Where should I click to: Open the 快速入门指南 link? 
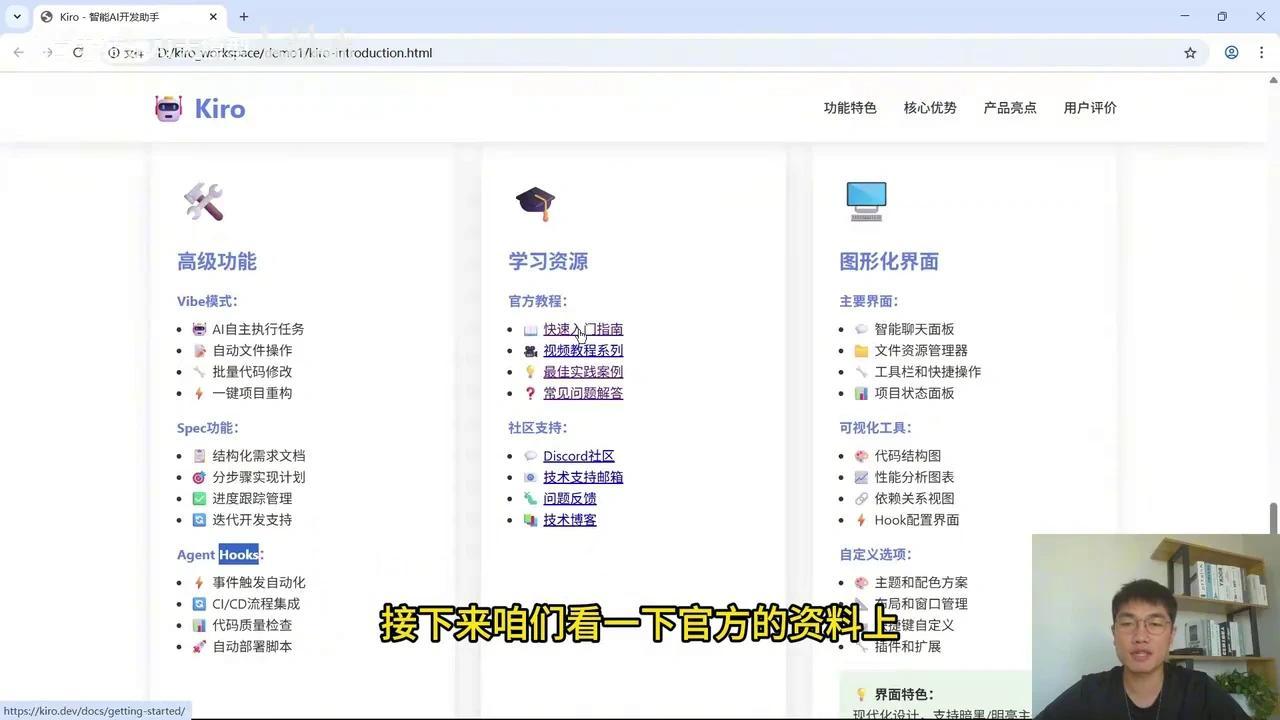(x=583, y=329)
